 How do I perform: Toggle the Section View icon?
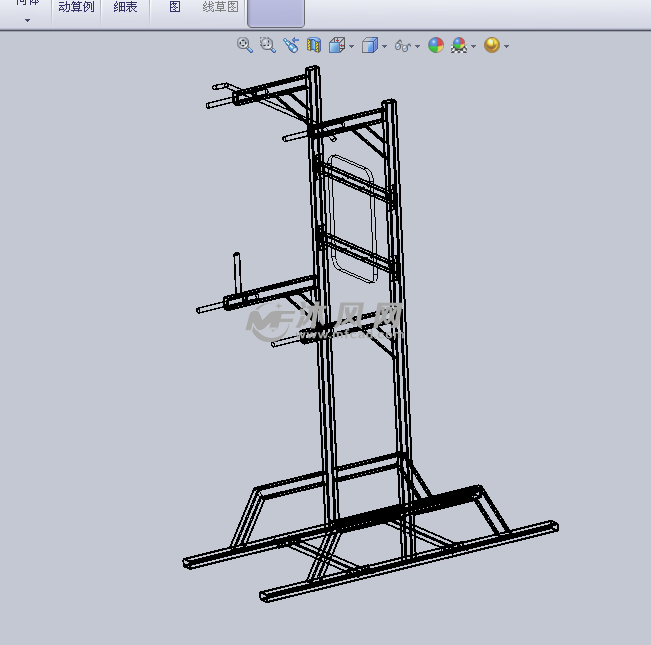(314, 45)
